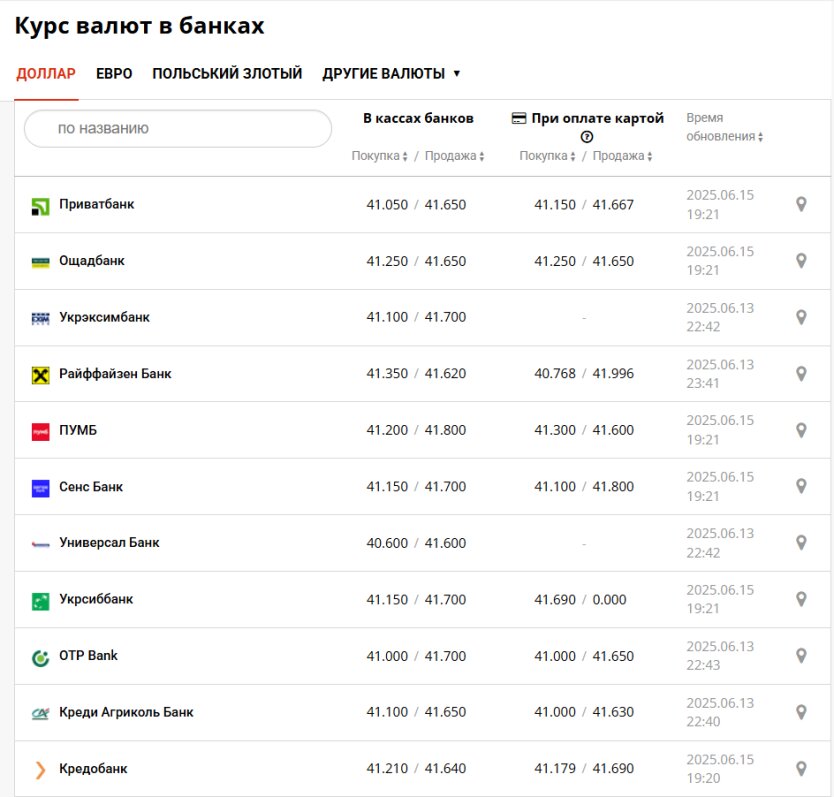
Task: Click the 'При оплате картой' header text
Action: click(597, 118)
